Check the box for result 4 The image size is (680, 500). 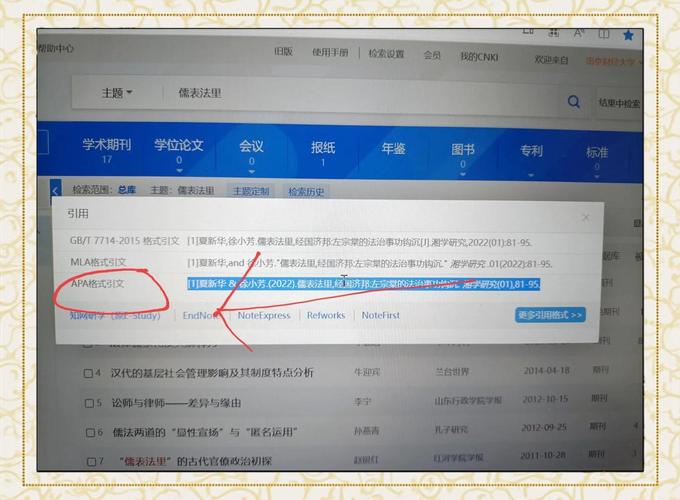(88, 373)
